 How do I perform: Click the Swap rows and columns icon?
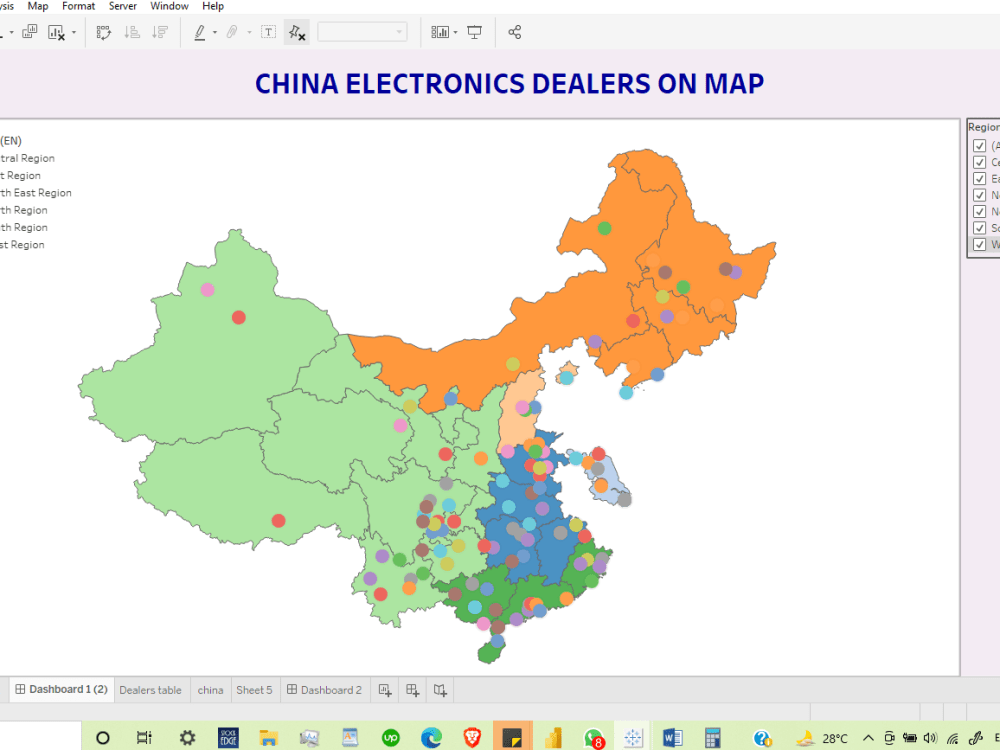tap(103, 33)
